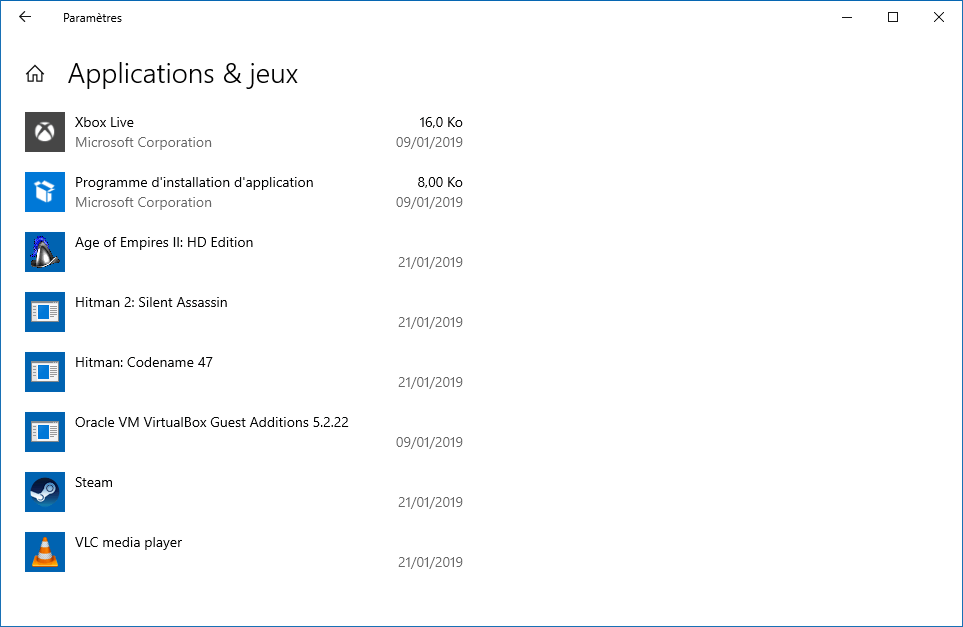
Task: Choose the Steam application row
Action: point(244,492)
